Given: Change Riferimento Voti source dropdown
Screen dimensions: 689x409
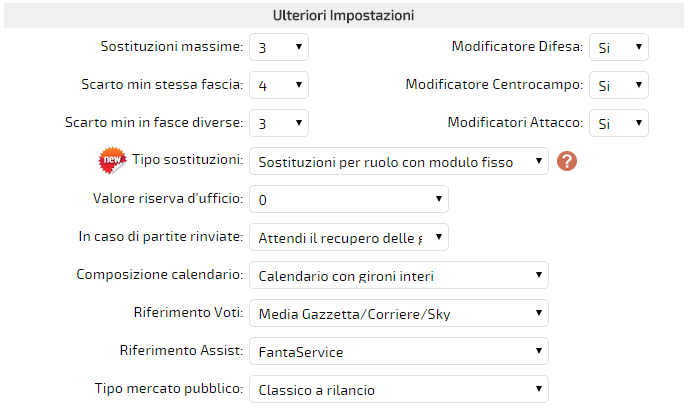Looking at the screenshot, I should click(x=399, y=313).
